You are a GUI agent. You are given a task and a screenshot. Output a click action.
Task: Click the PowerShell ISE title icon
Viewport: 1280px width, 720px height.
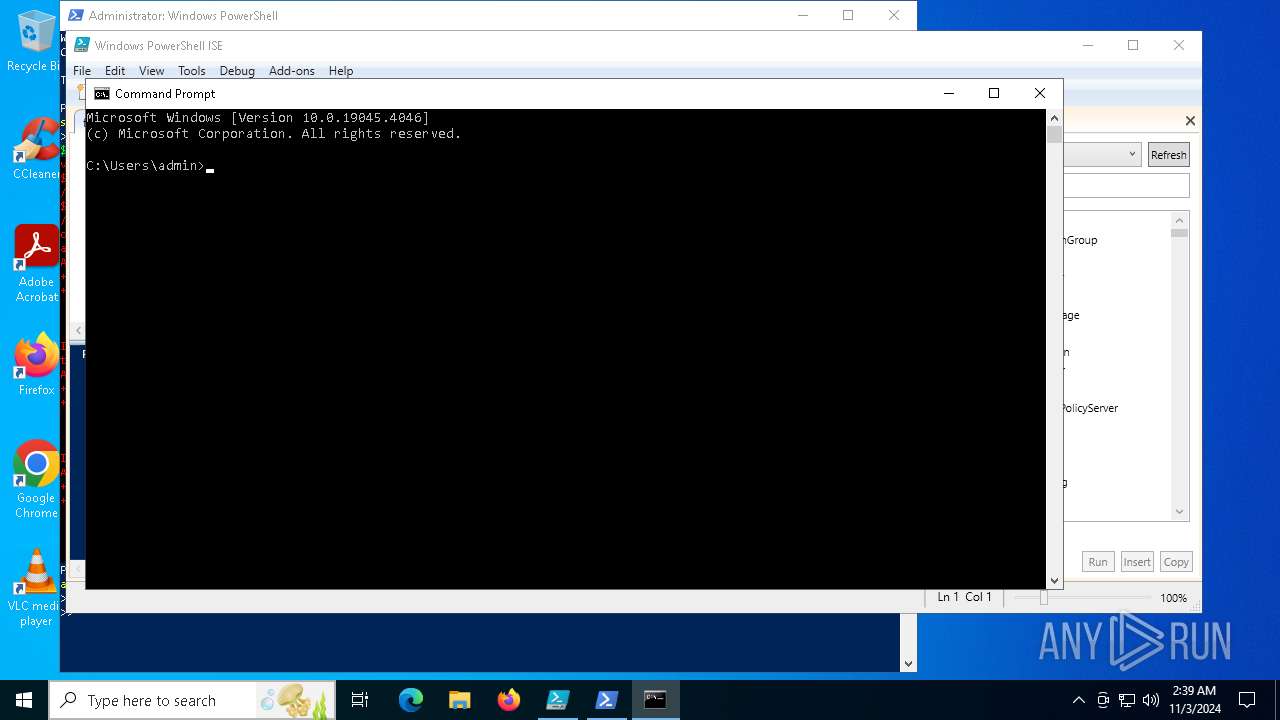pos(82,45)
